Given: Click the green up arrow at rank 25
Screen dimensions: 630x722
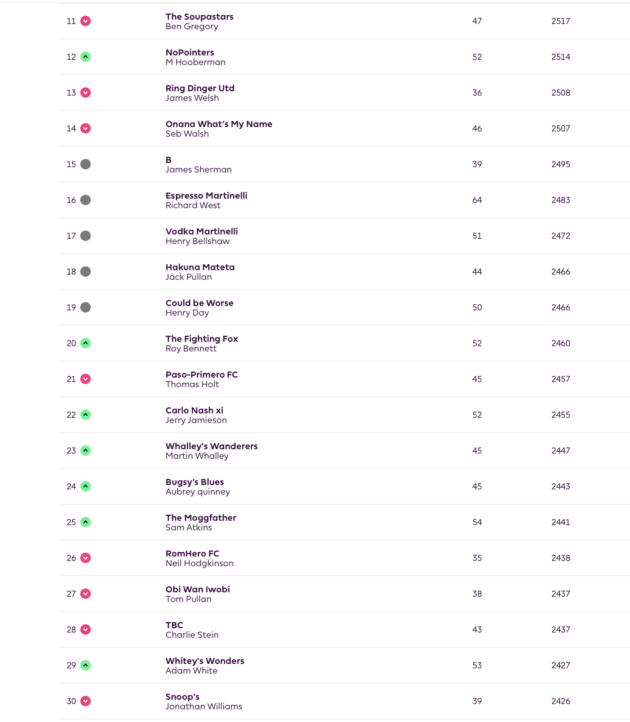Looking at the screenshot, I should coord(86,522).
